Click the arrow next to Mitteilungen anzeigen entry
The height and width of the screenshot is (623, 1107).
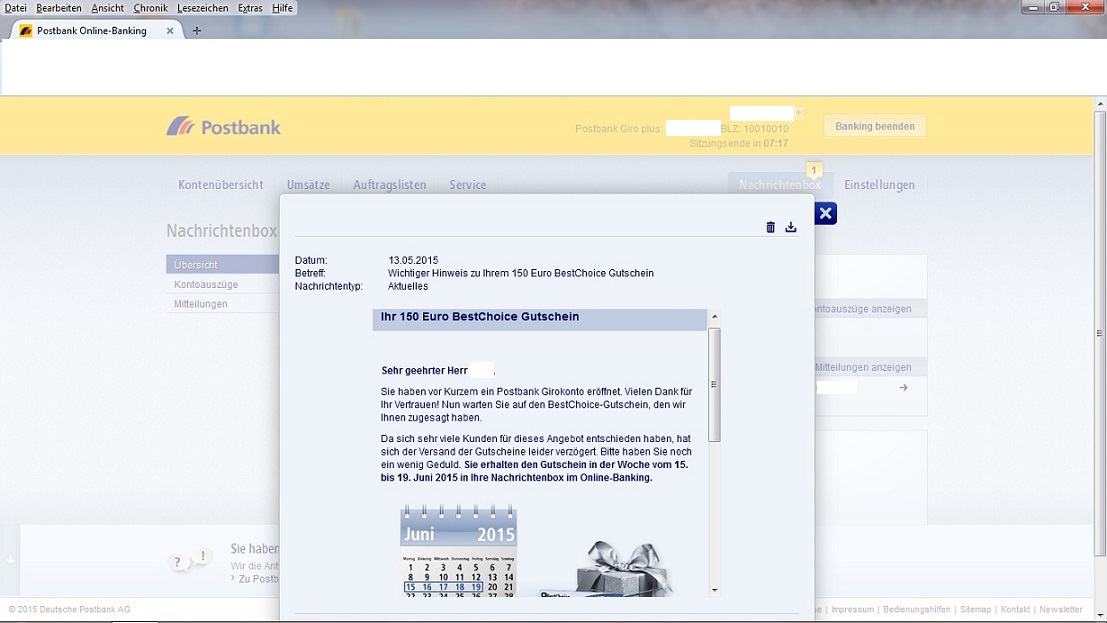(903, 388)
